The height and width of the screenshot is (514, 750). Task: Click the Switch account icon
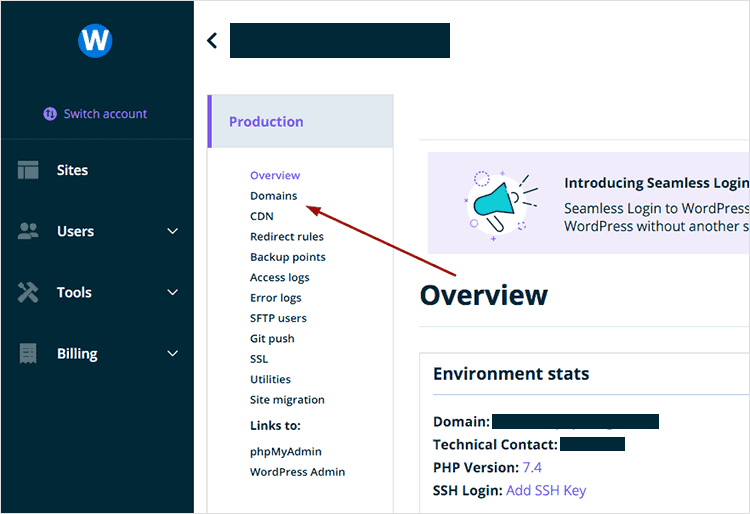point(50,114)
